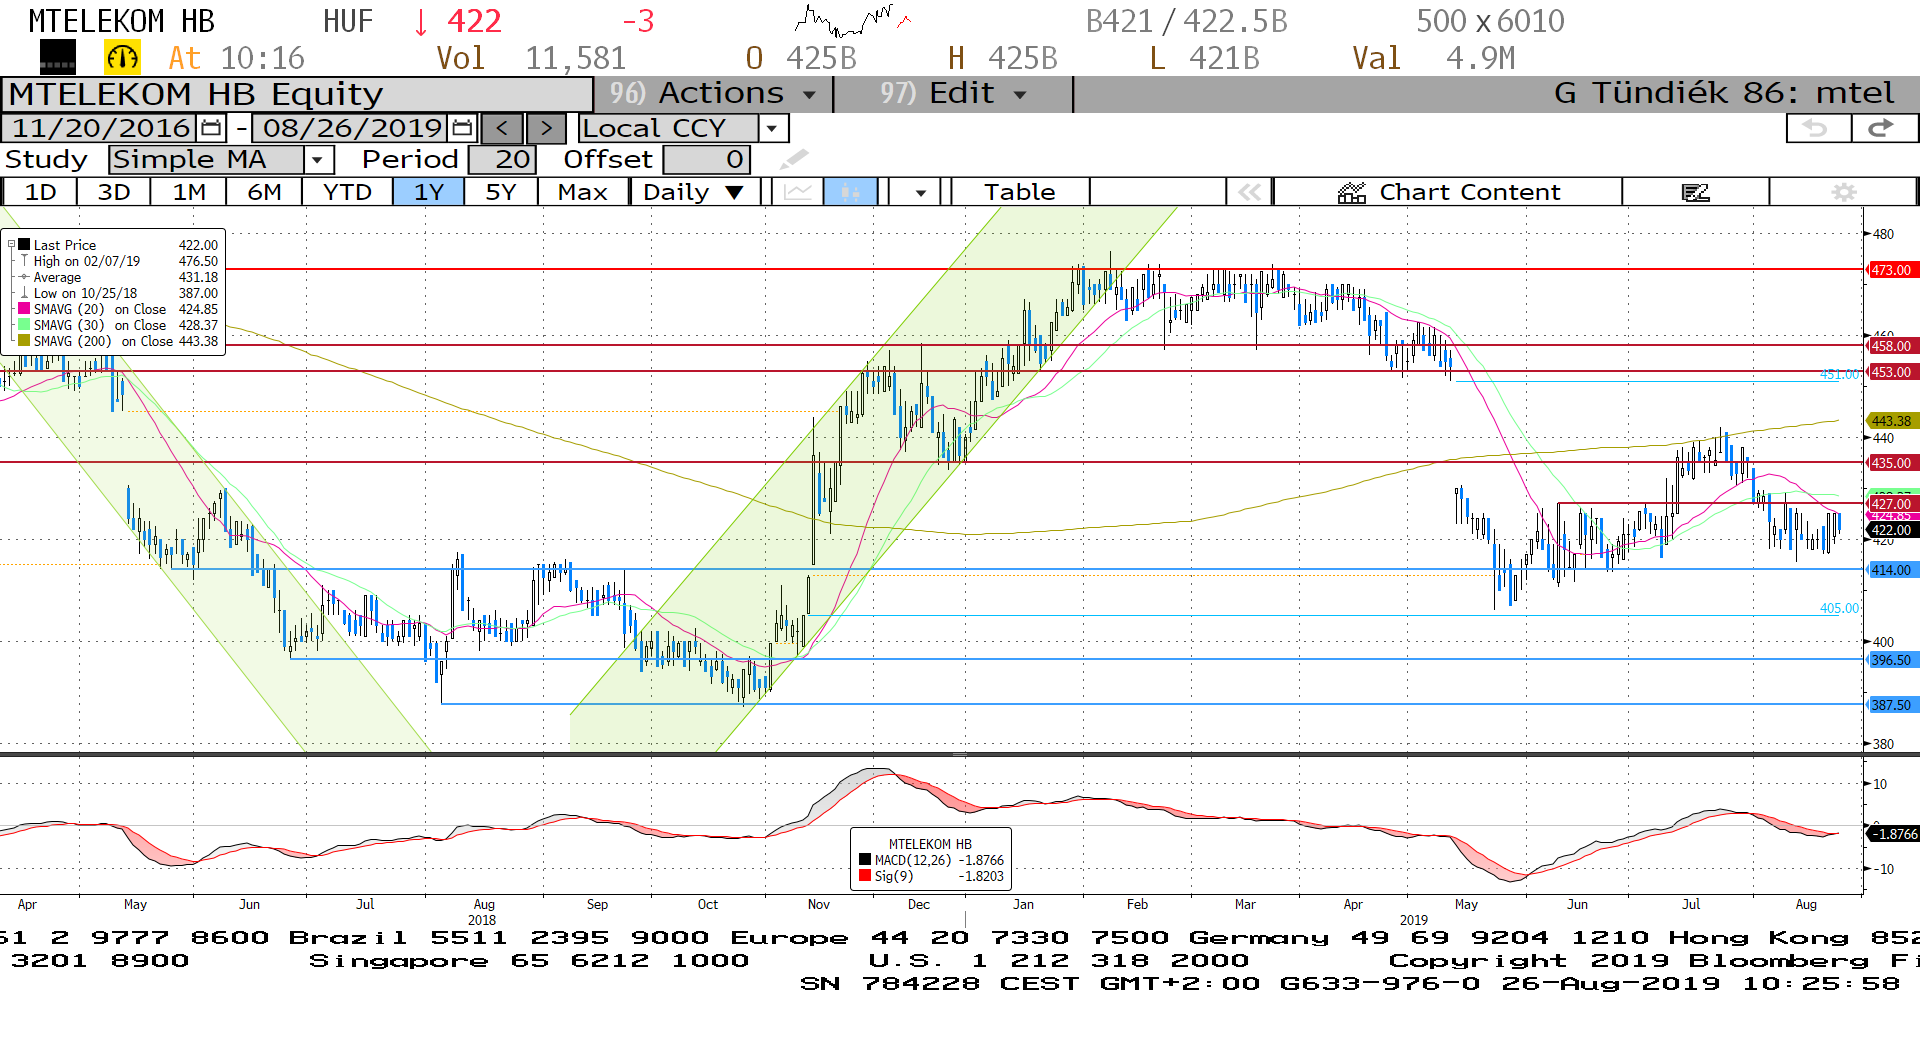
Task: Click the Last Price black color swatch
Action: 24,245
